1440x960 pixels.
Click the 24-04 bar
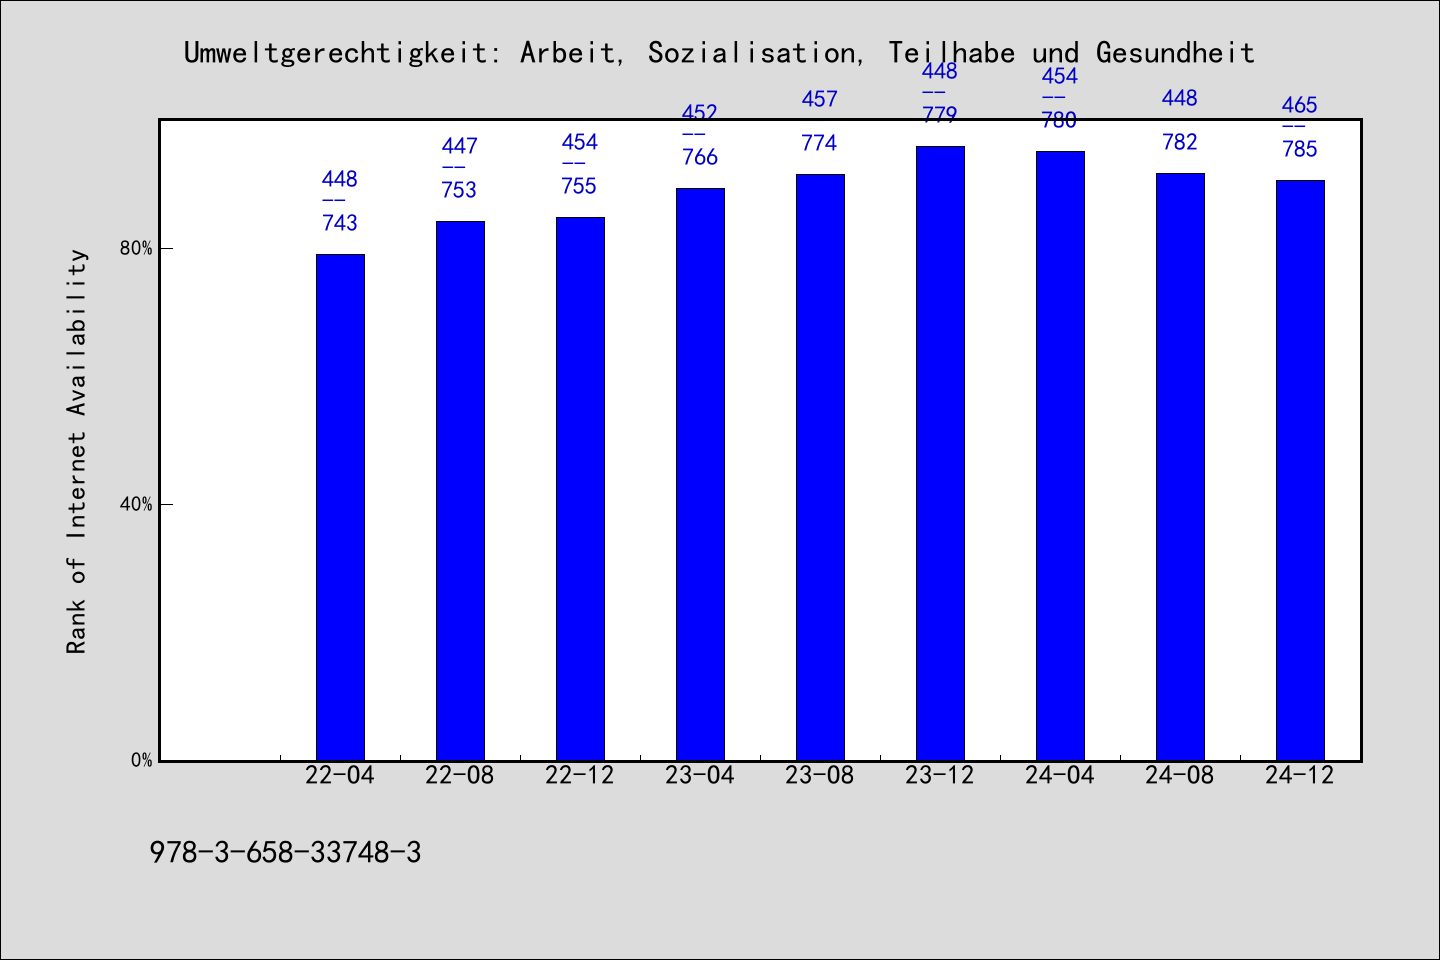pyautogui.click(x=1060, y=456)
